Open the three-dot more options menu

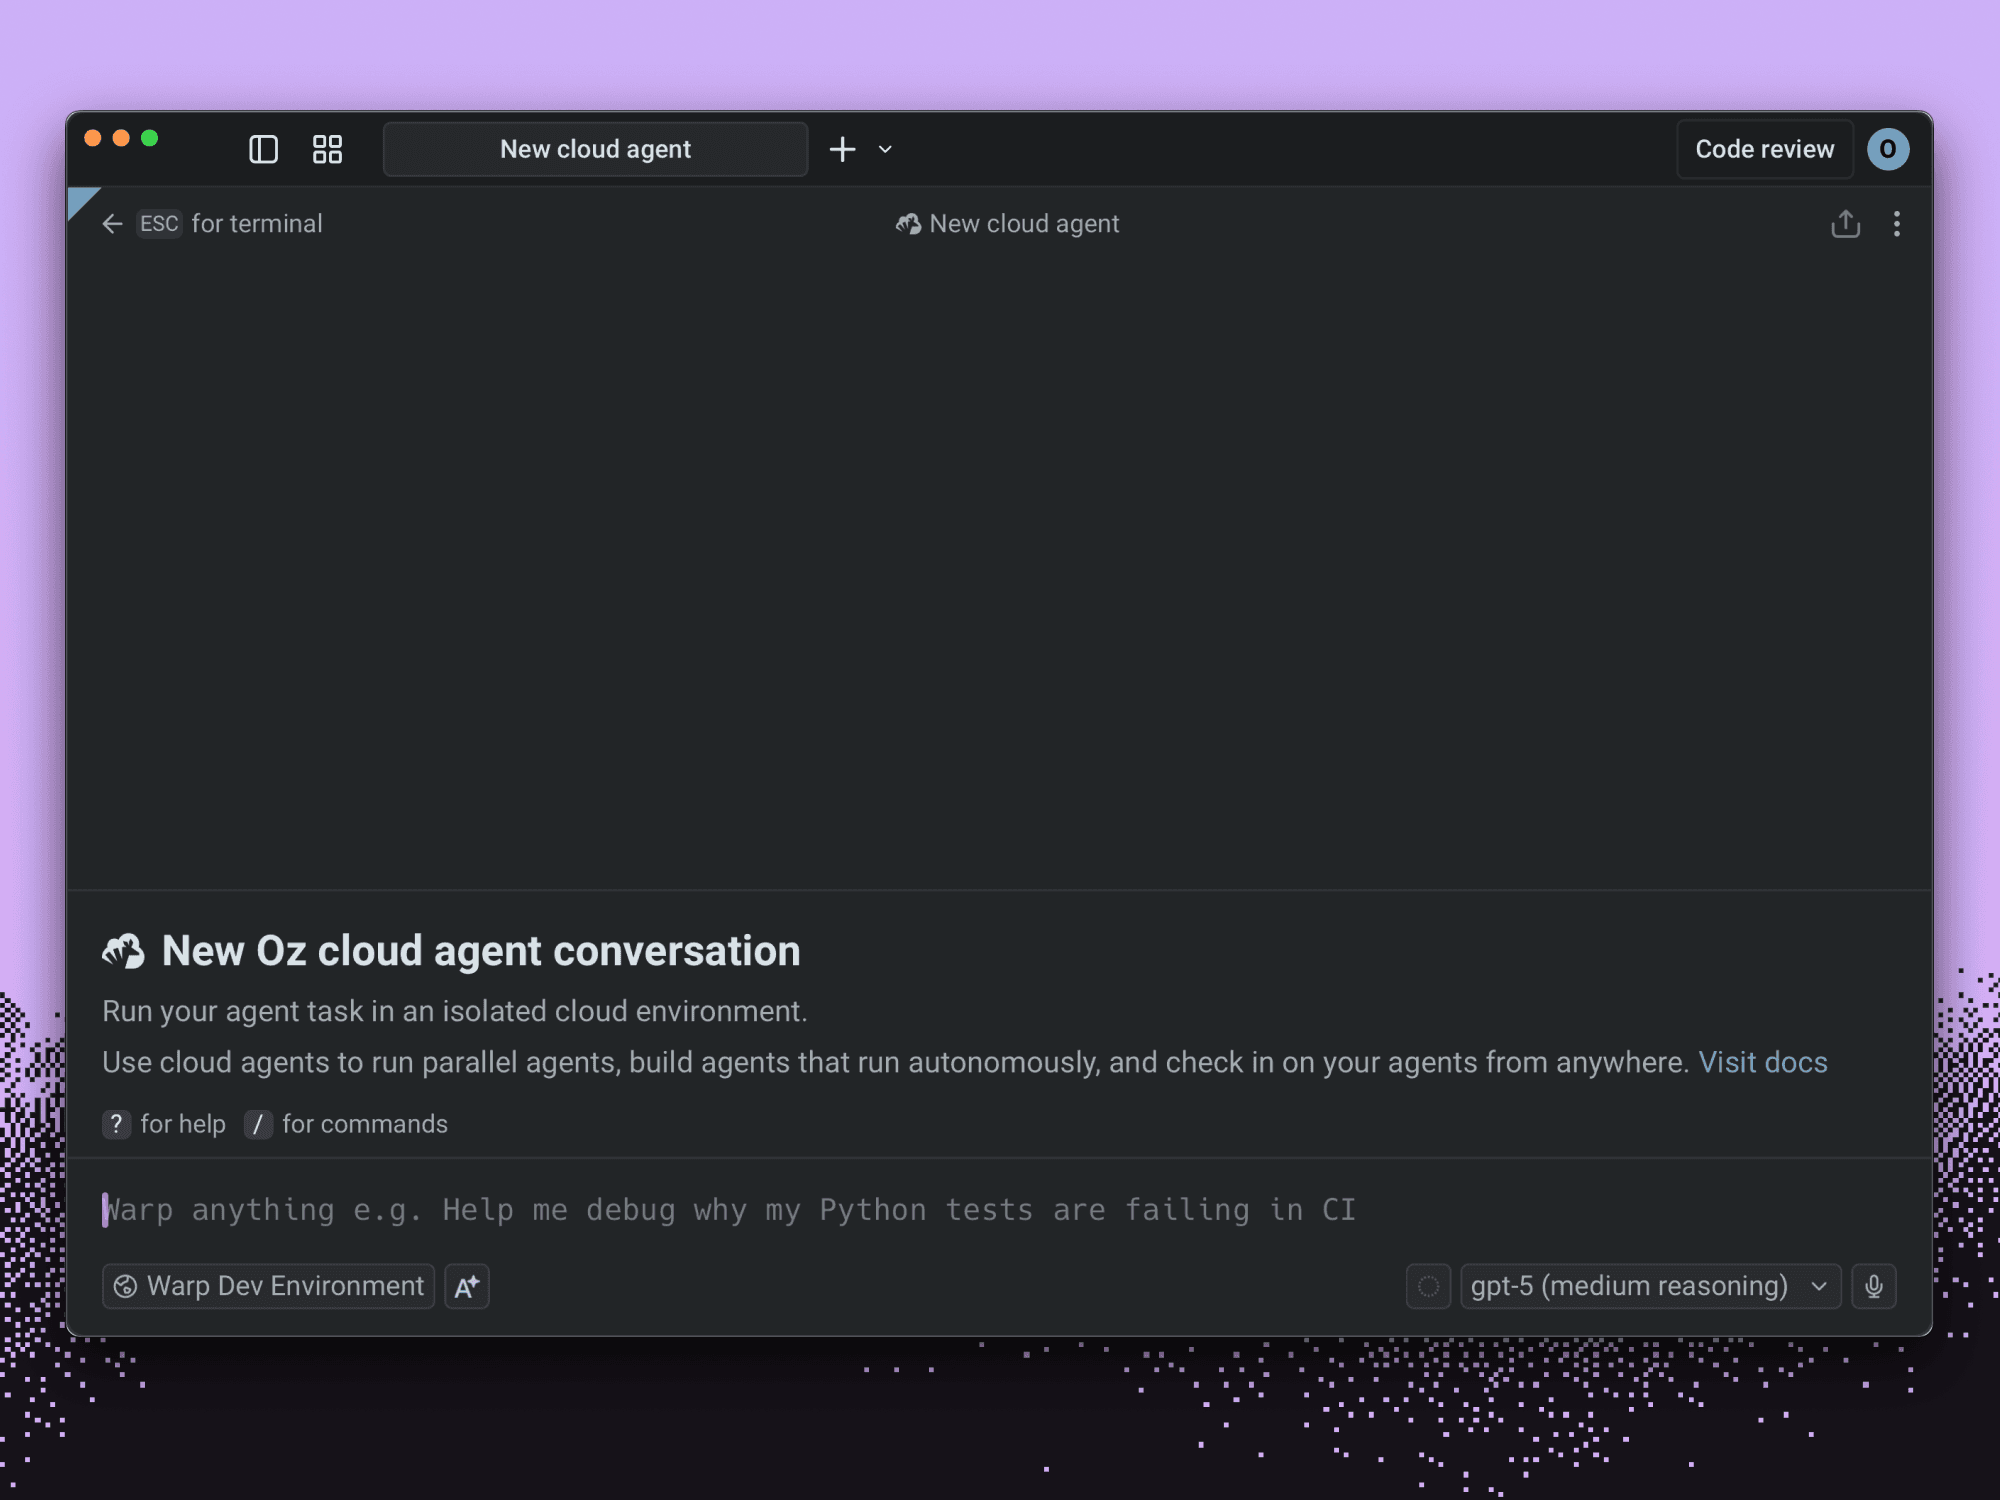click(1896, 224)
